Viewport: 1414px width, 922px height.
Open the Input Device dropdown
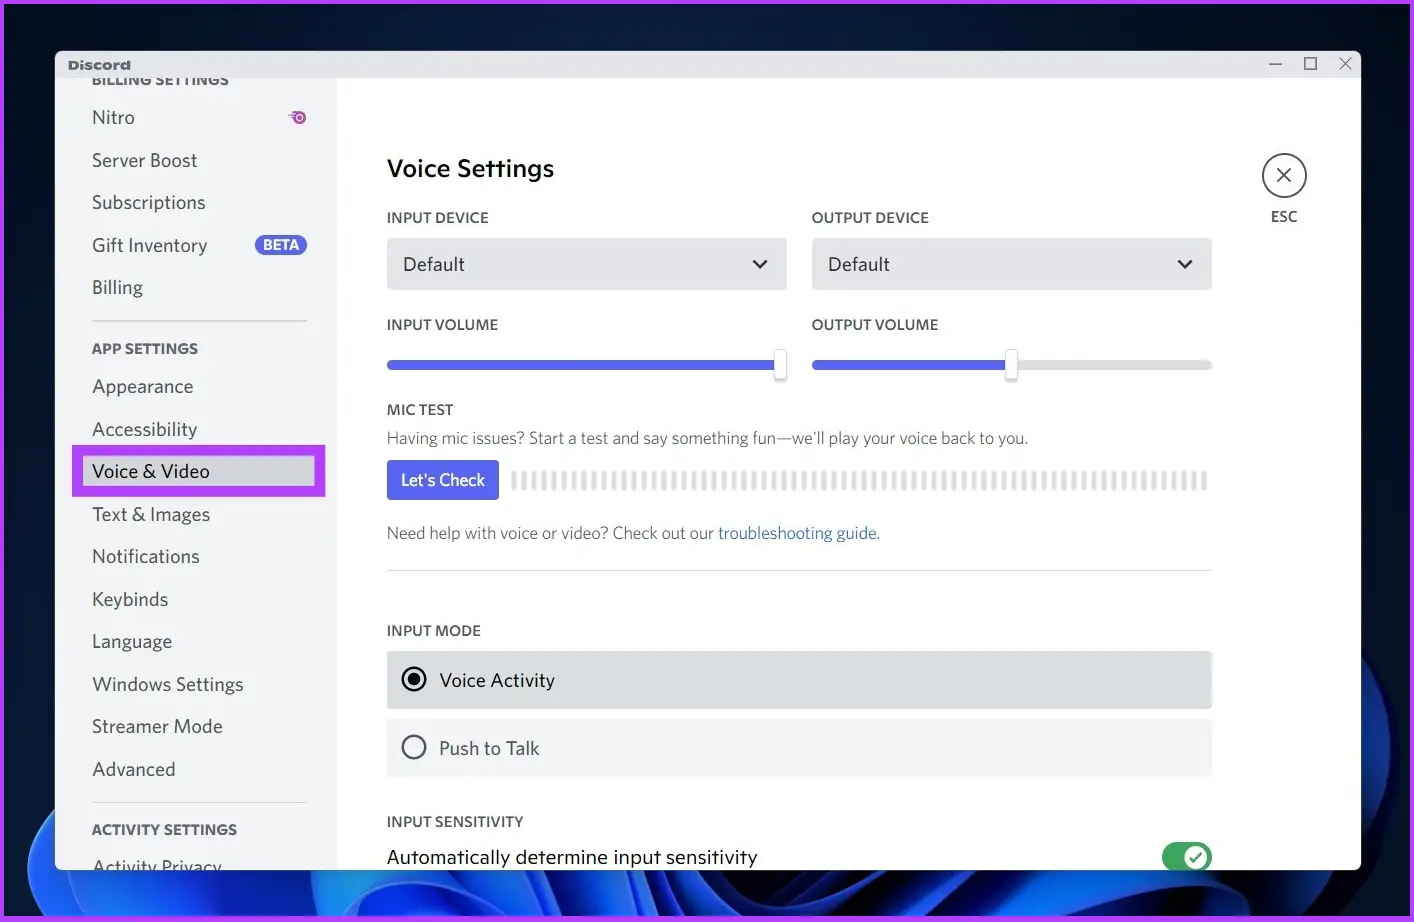(x=586, y=264)
